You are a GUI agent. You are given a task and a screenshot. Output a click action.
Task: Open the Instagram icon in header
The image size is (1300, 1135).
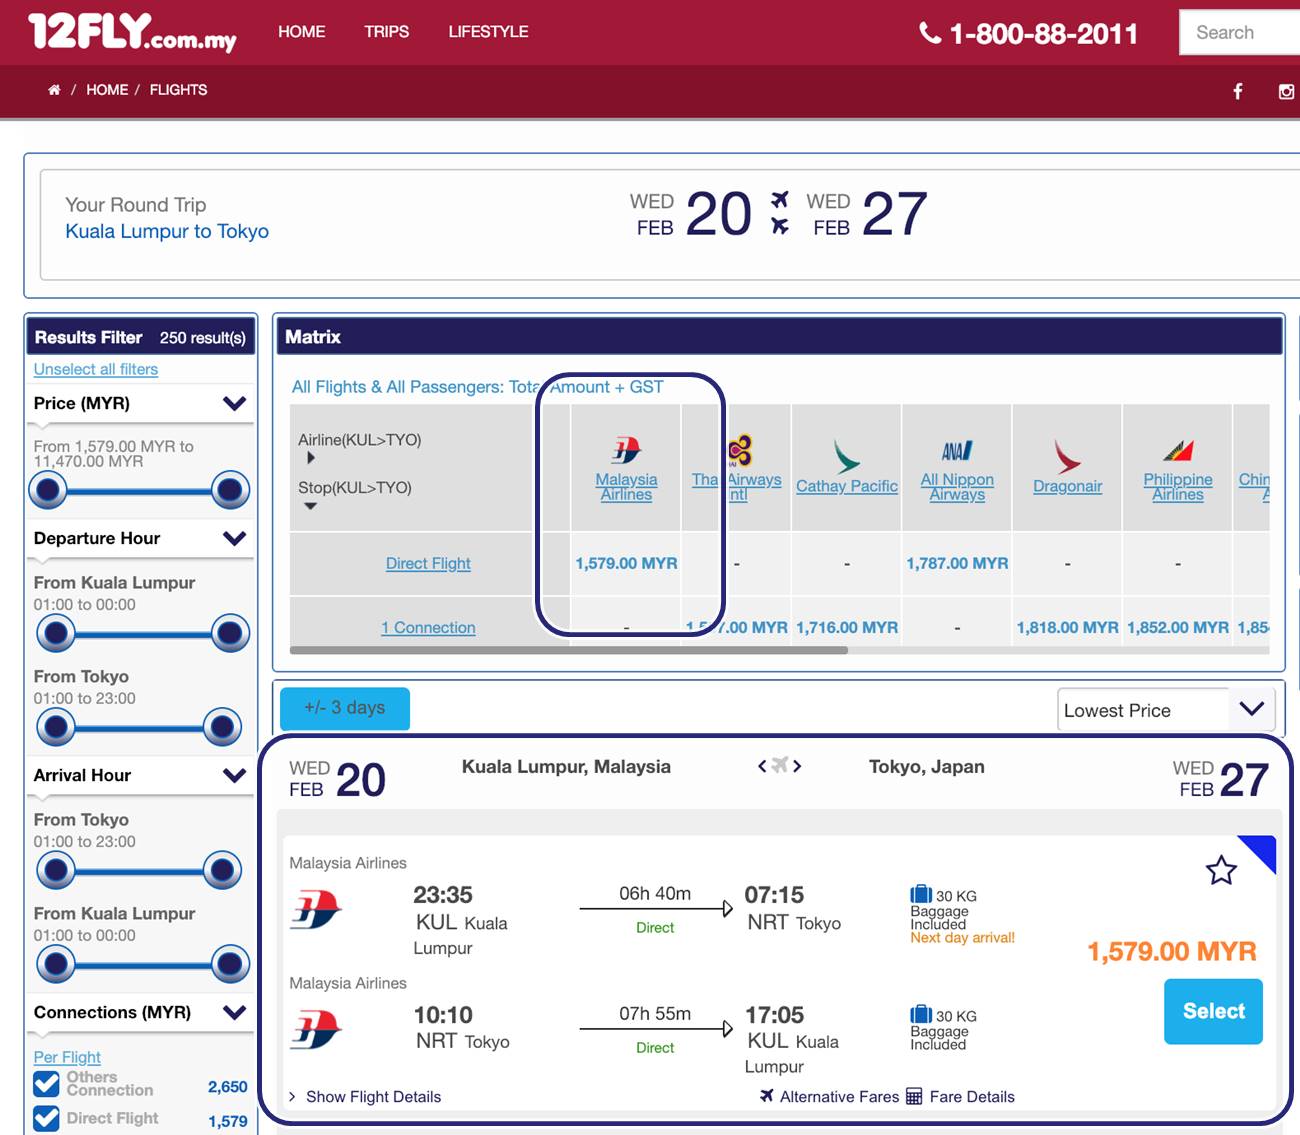click(x=1287, y=92)
